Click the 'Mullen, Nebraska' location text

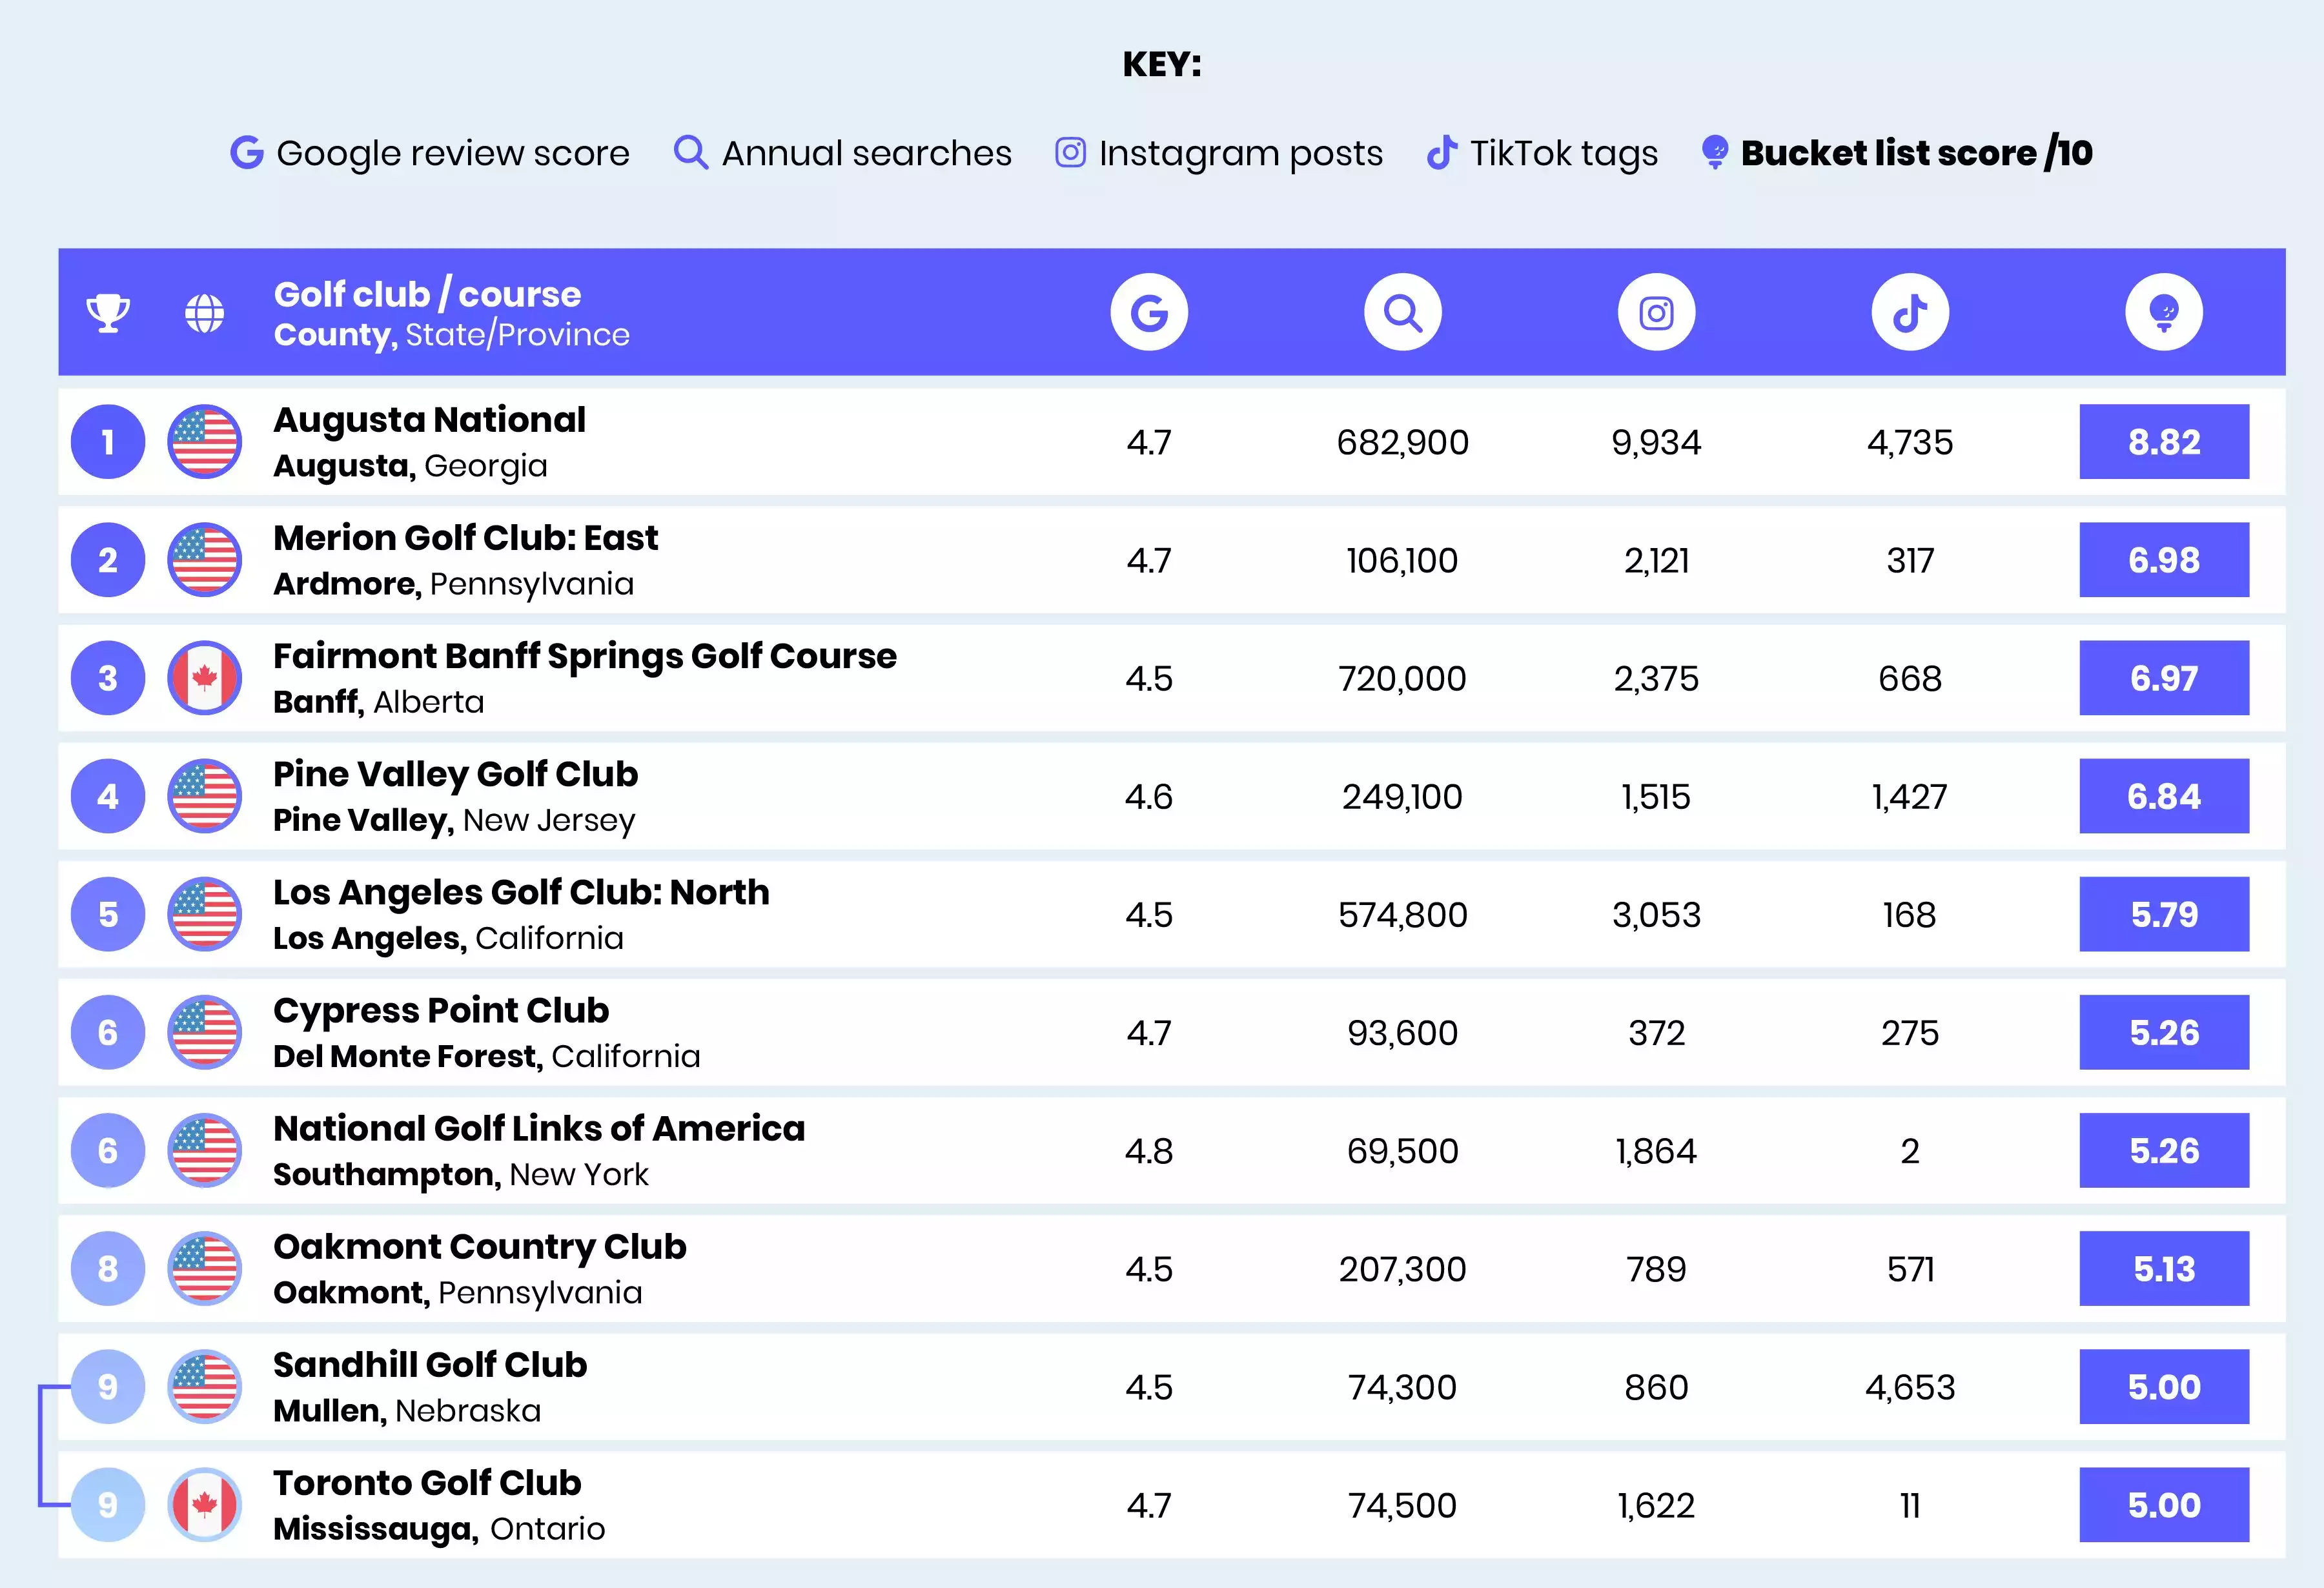click(x=407, y=1411)
